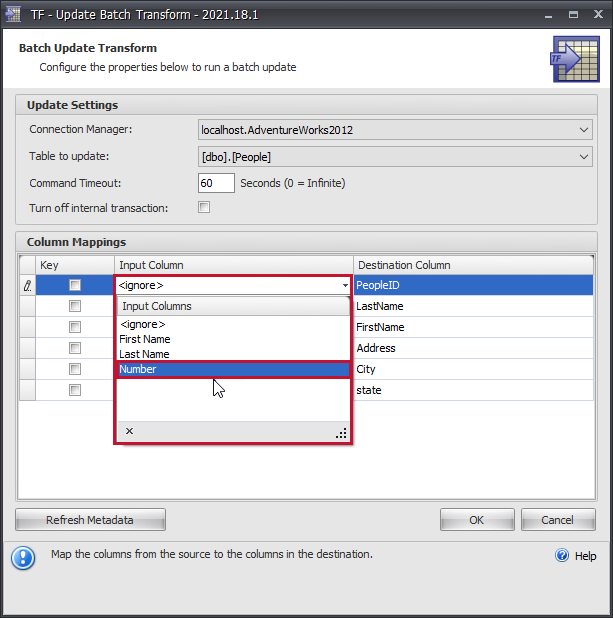Click the Command Timeout input field
This screenshot has width=613, height=618.
click(x=216, y=183)
